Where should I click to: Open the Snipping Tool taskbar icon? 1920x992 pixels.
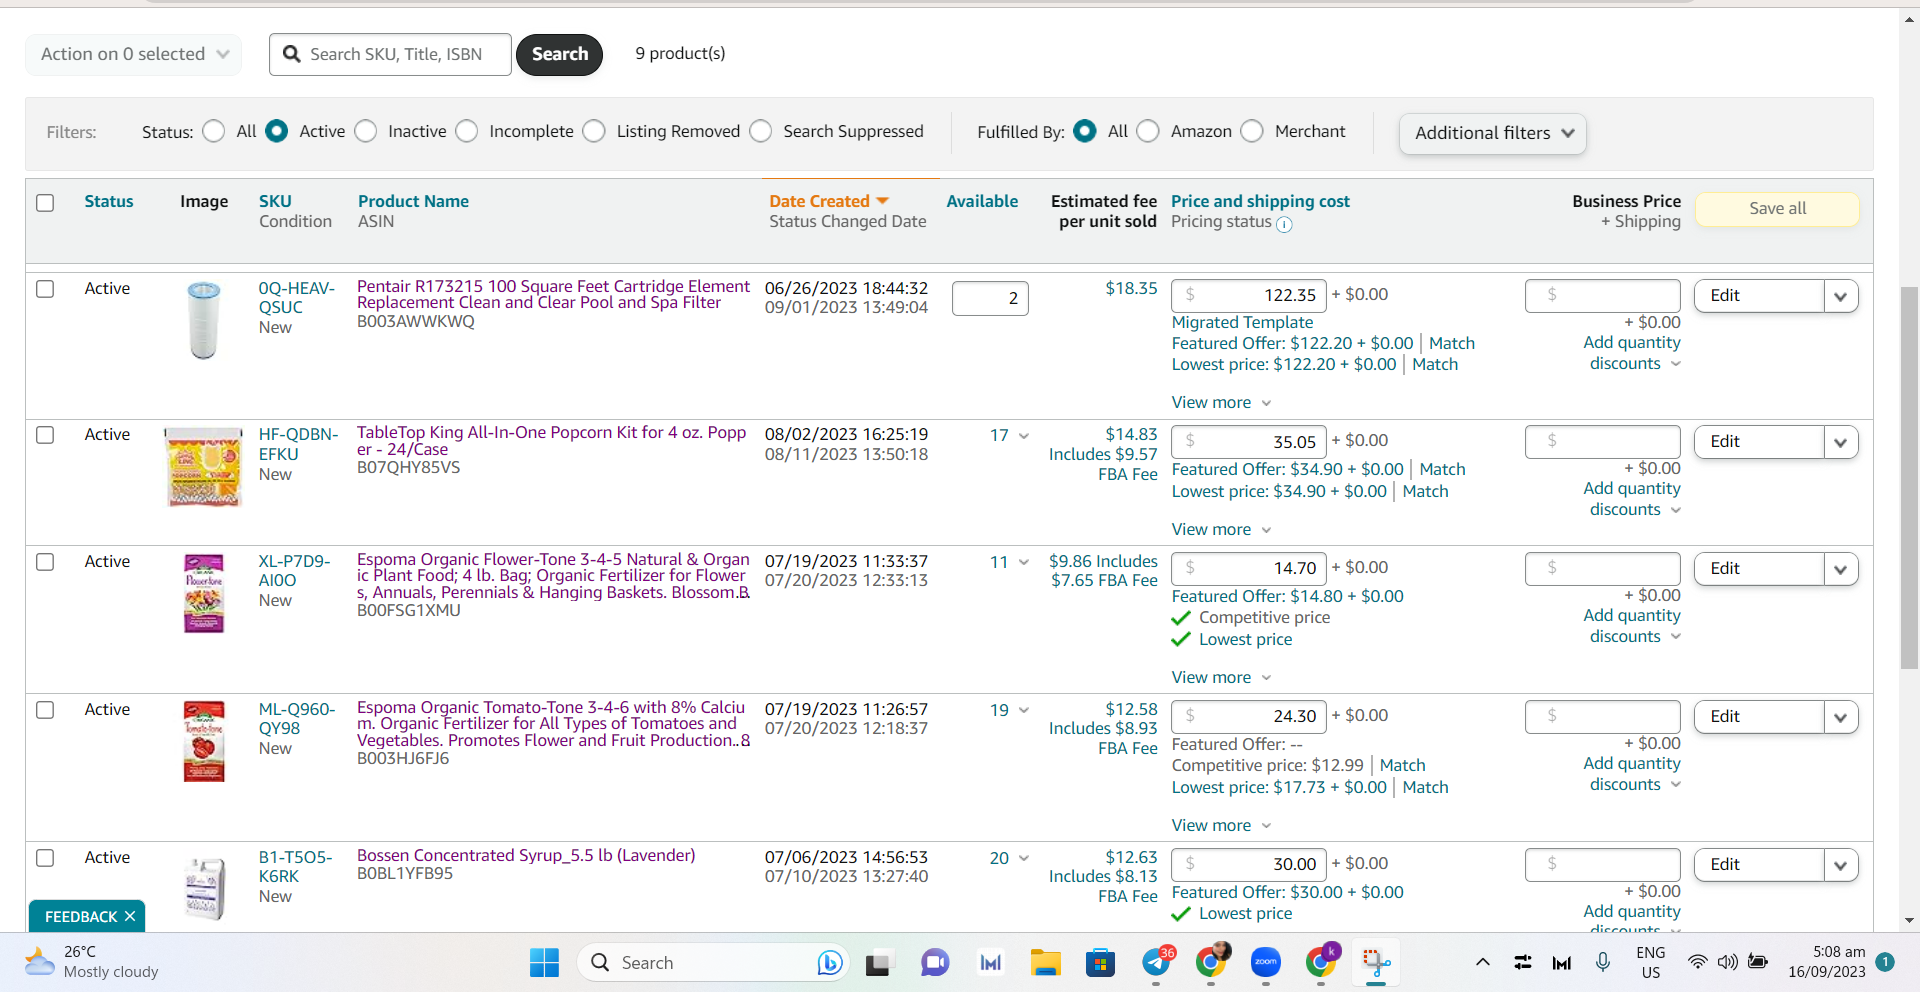point(1376,962)
